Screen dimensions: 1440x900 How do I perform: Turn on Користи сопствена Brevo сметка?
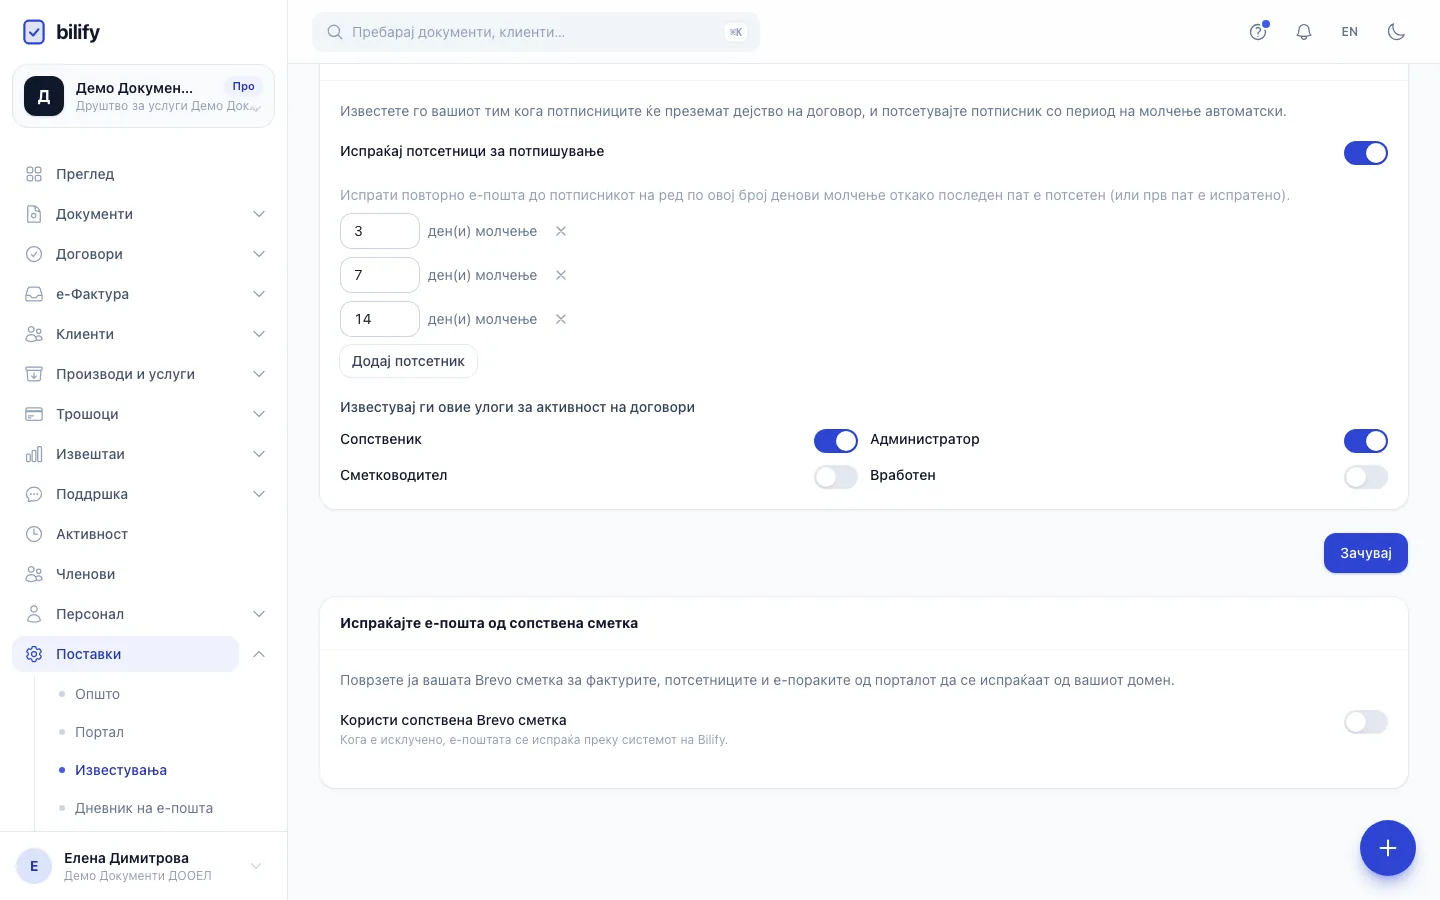[1366, 722]
